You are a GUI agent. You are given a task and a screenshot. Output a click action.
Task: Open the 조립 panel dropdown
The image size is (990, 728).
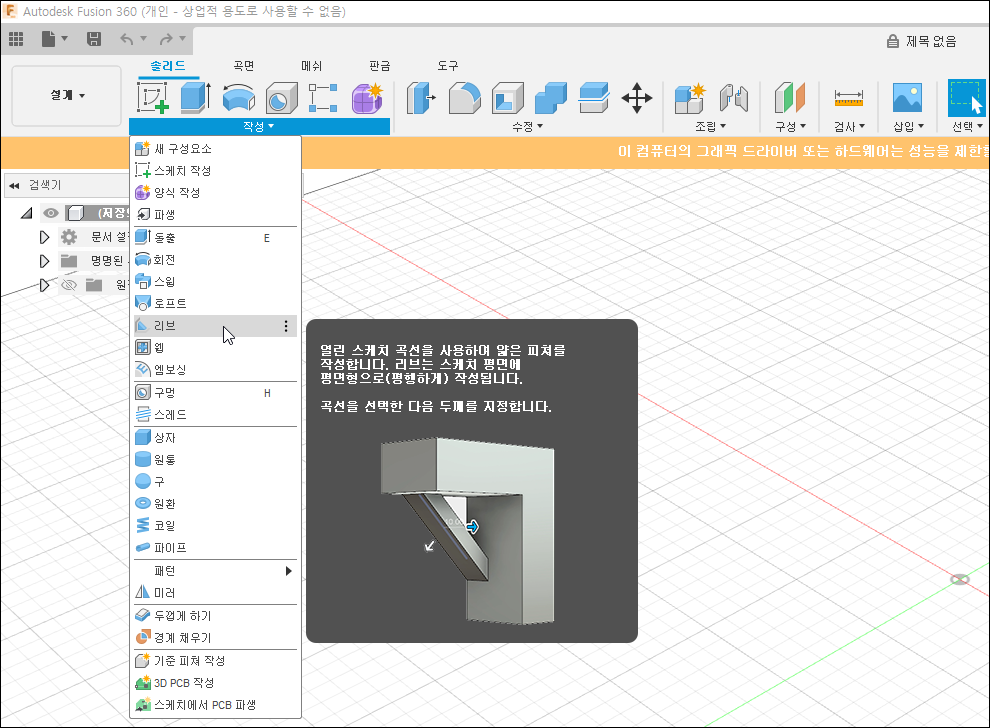710,127
